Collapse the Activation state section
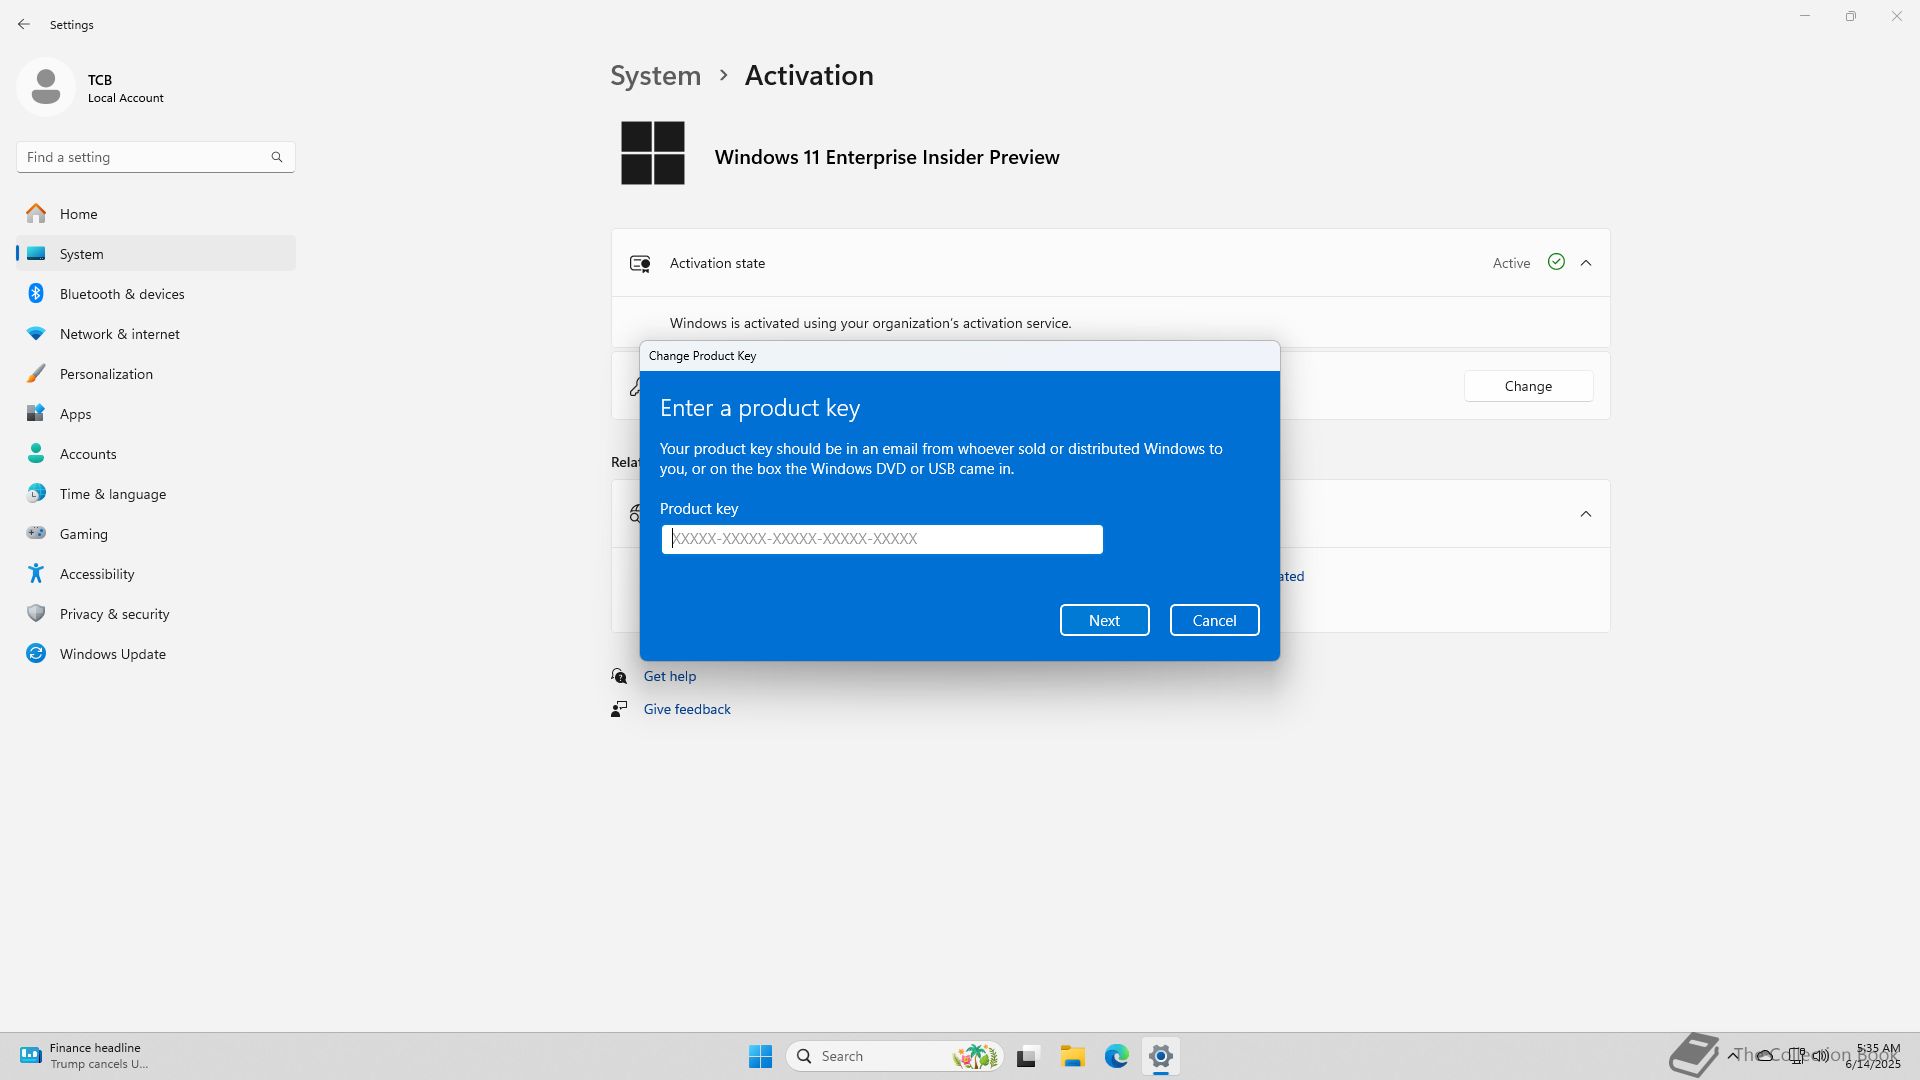This screenshot has height=1080, width=1920. (1585, 263)
